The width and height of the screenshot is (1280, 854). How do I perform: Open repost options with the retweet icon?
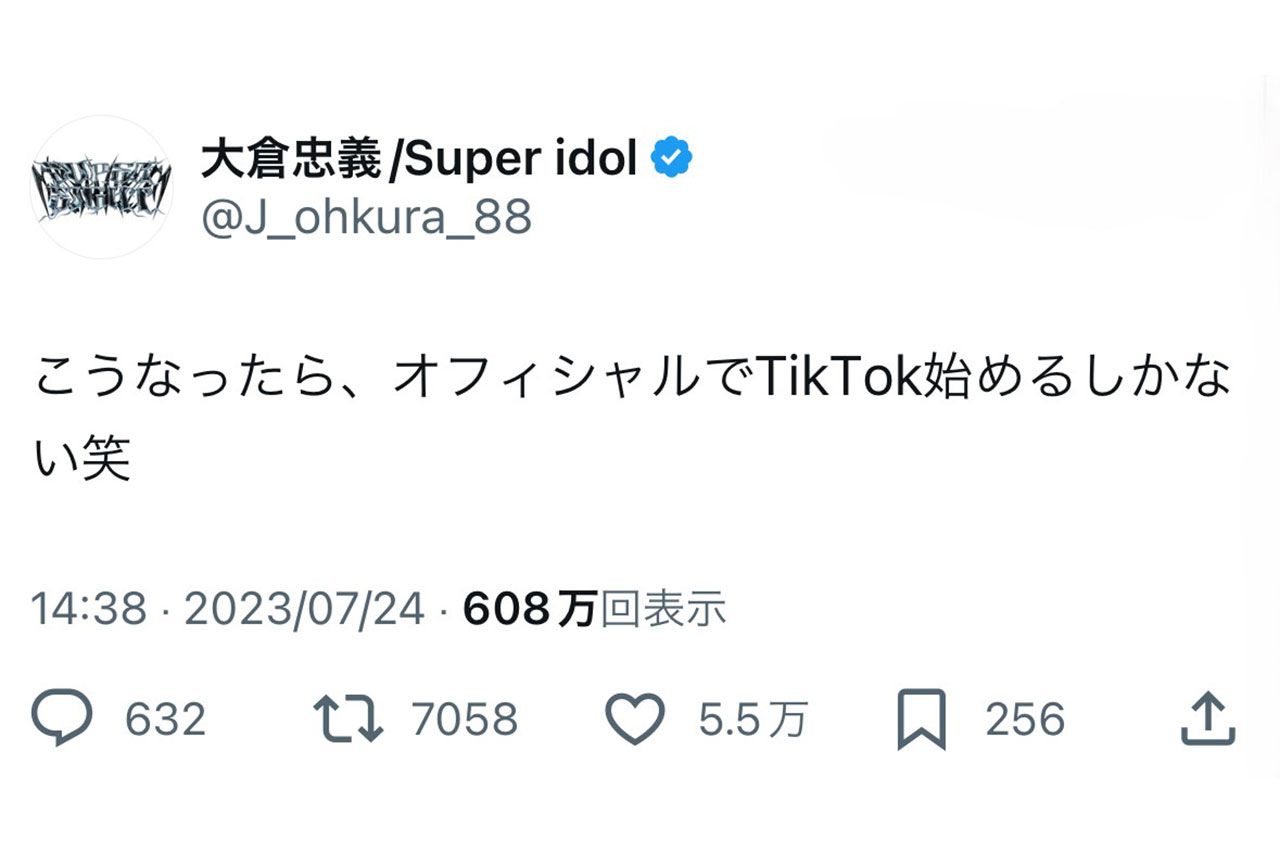(x=348, y=718)
